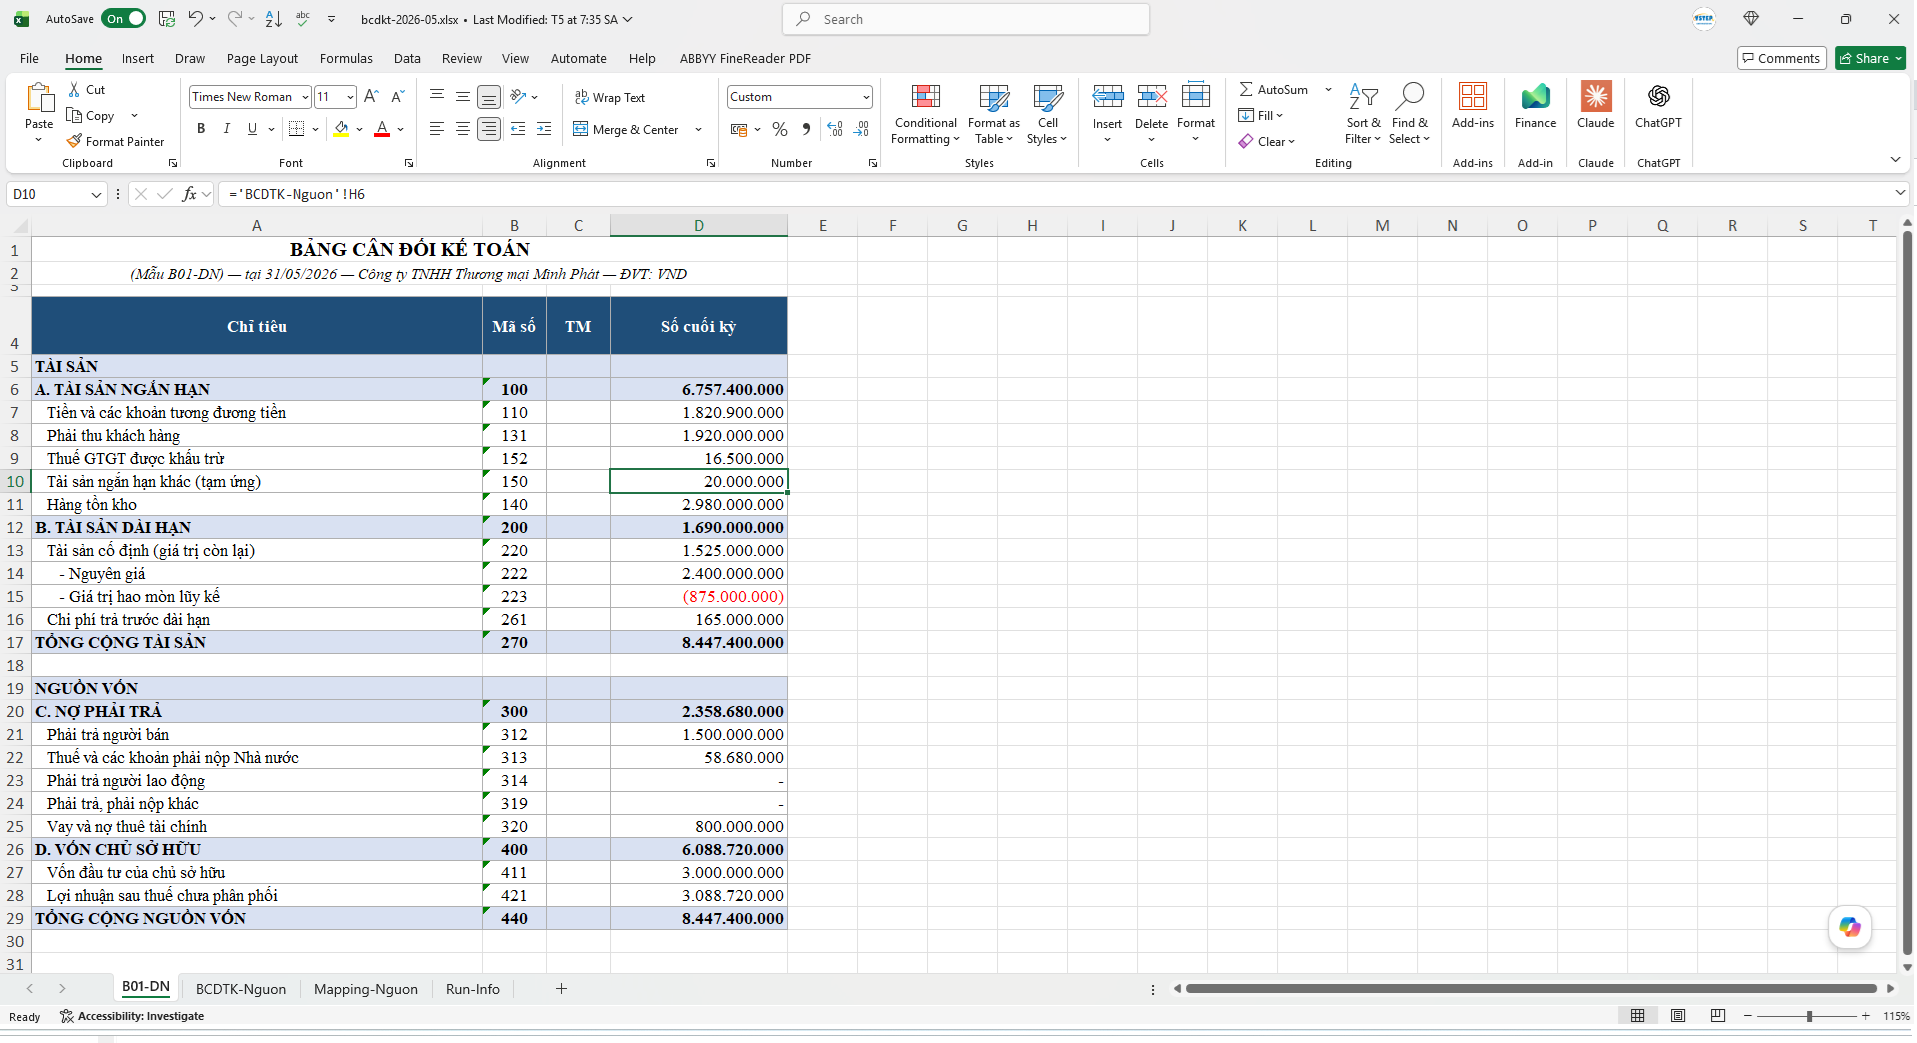Click the Share button

tap(1871, 58)
